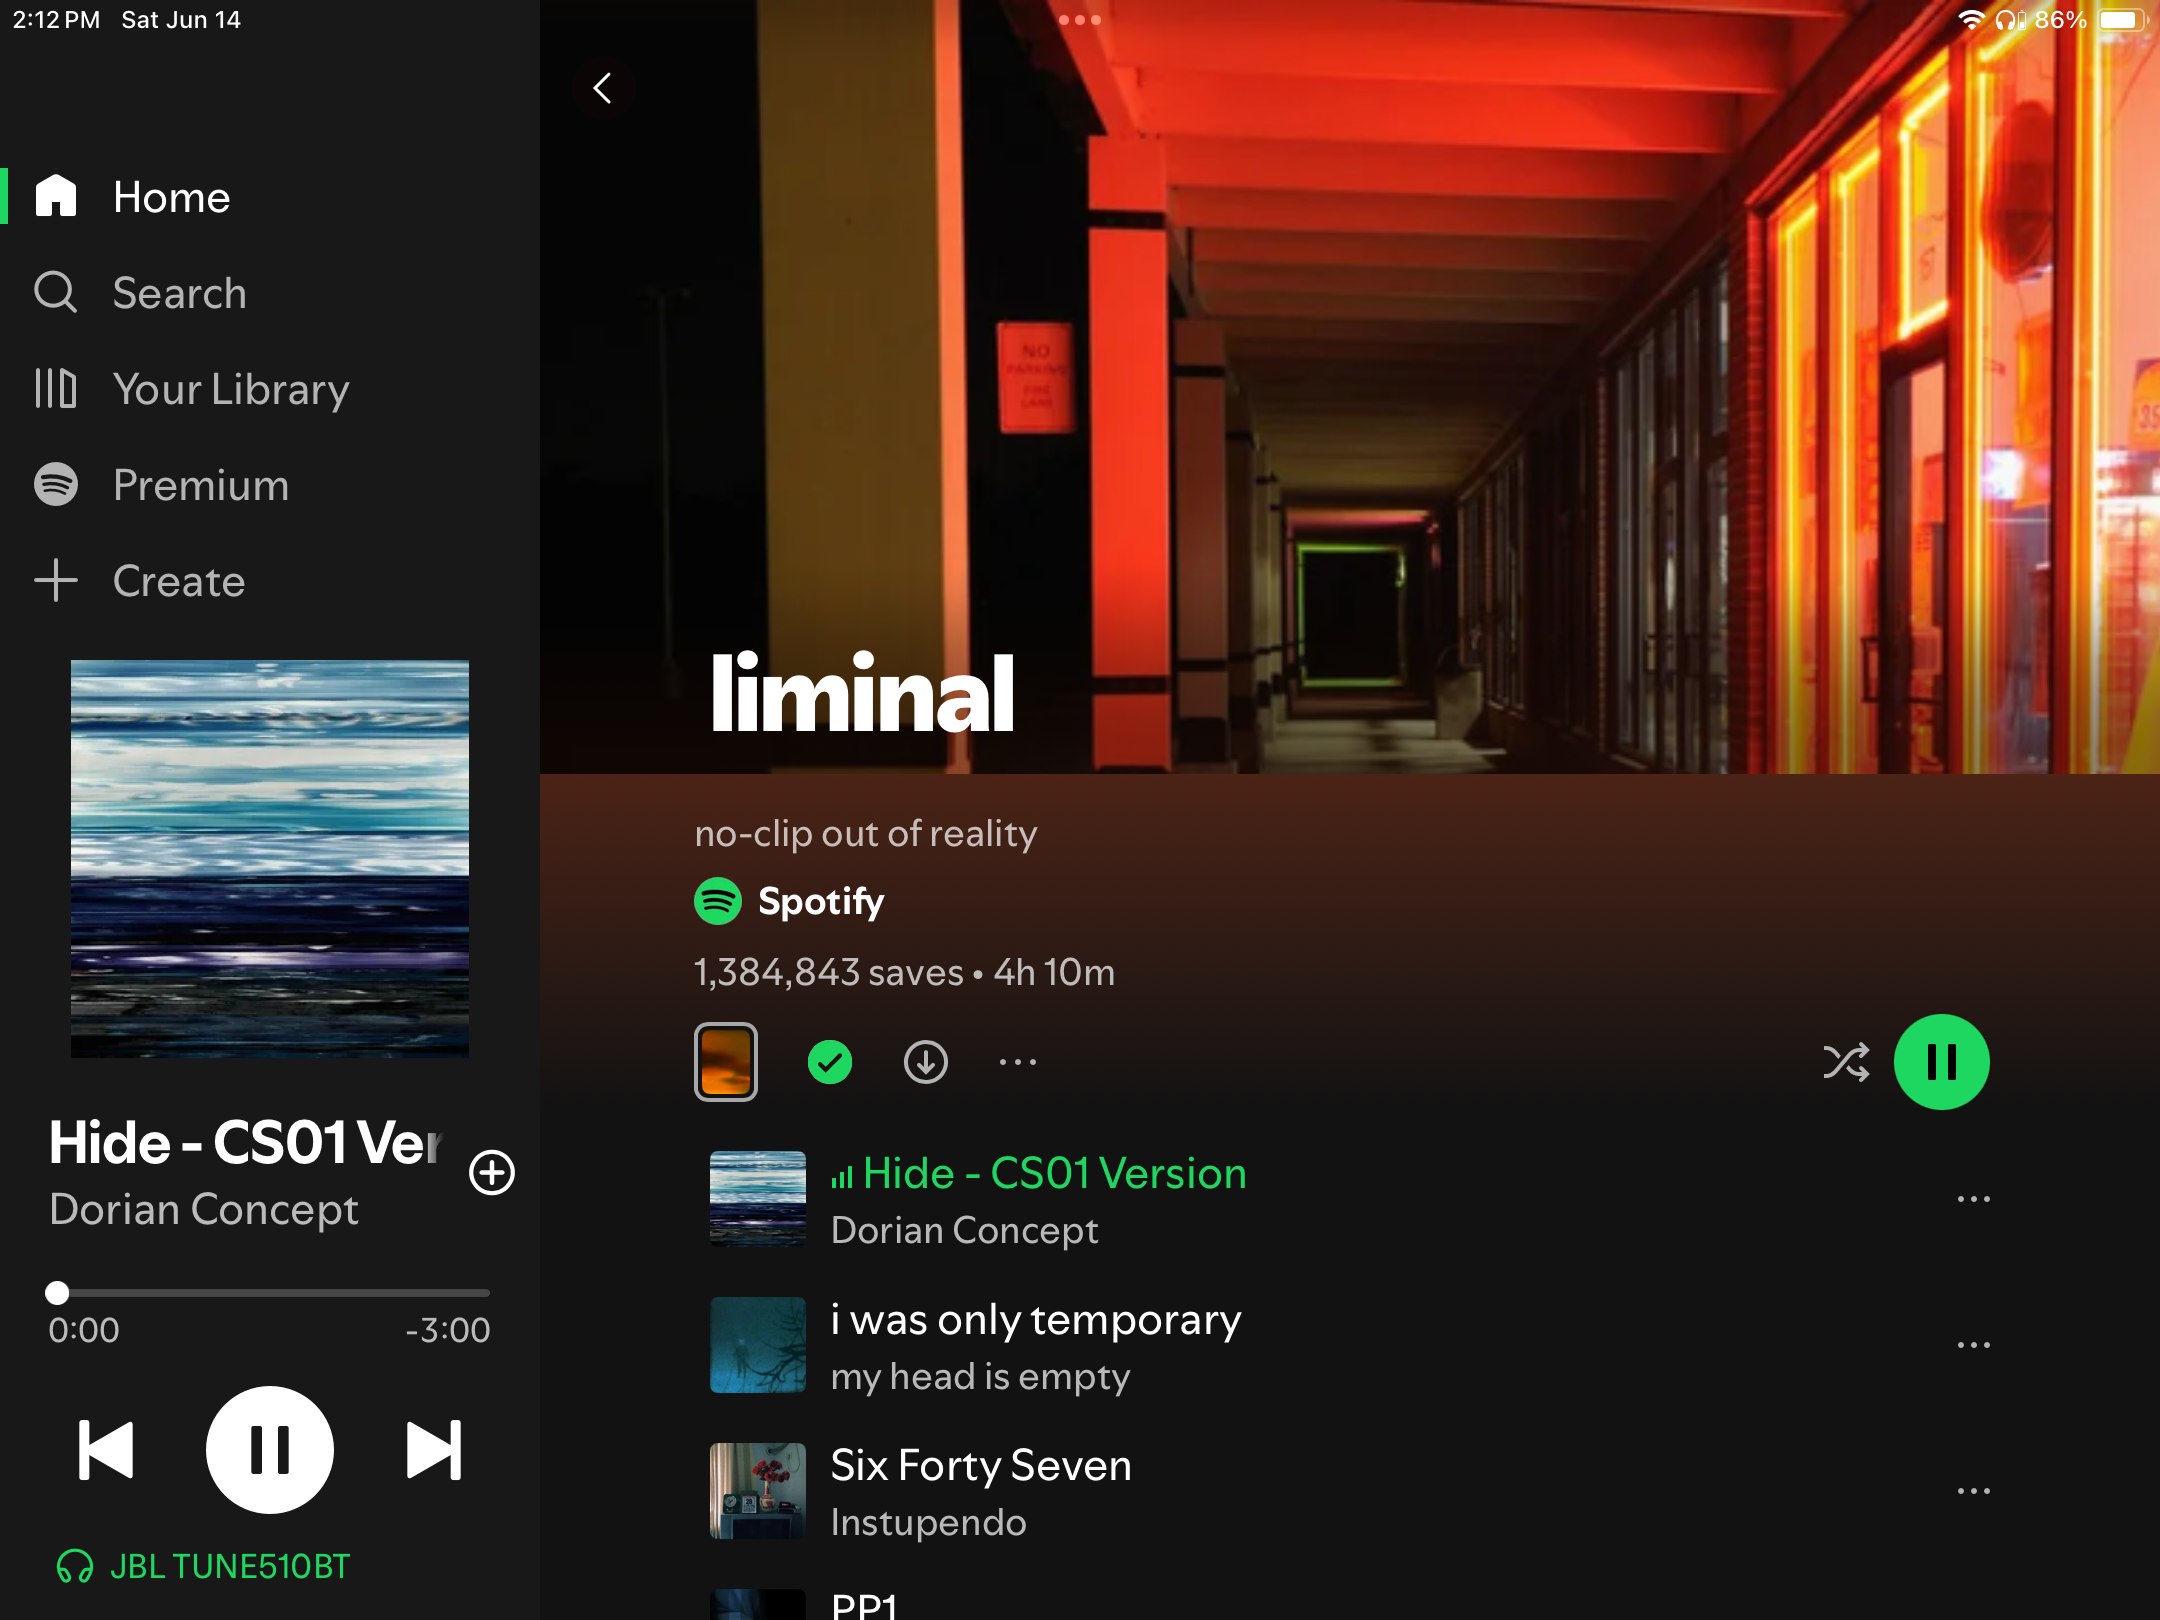Screen dimensions: 2160x1620
Task: Tap the battery status indicator
Action: click(x=2122, y=20)
